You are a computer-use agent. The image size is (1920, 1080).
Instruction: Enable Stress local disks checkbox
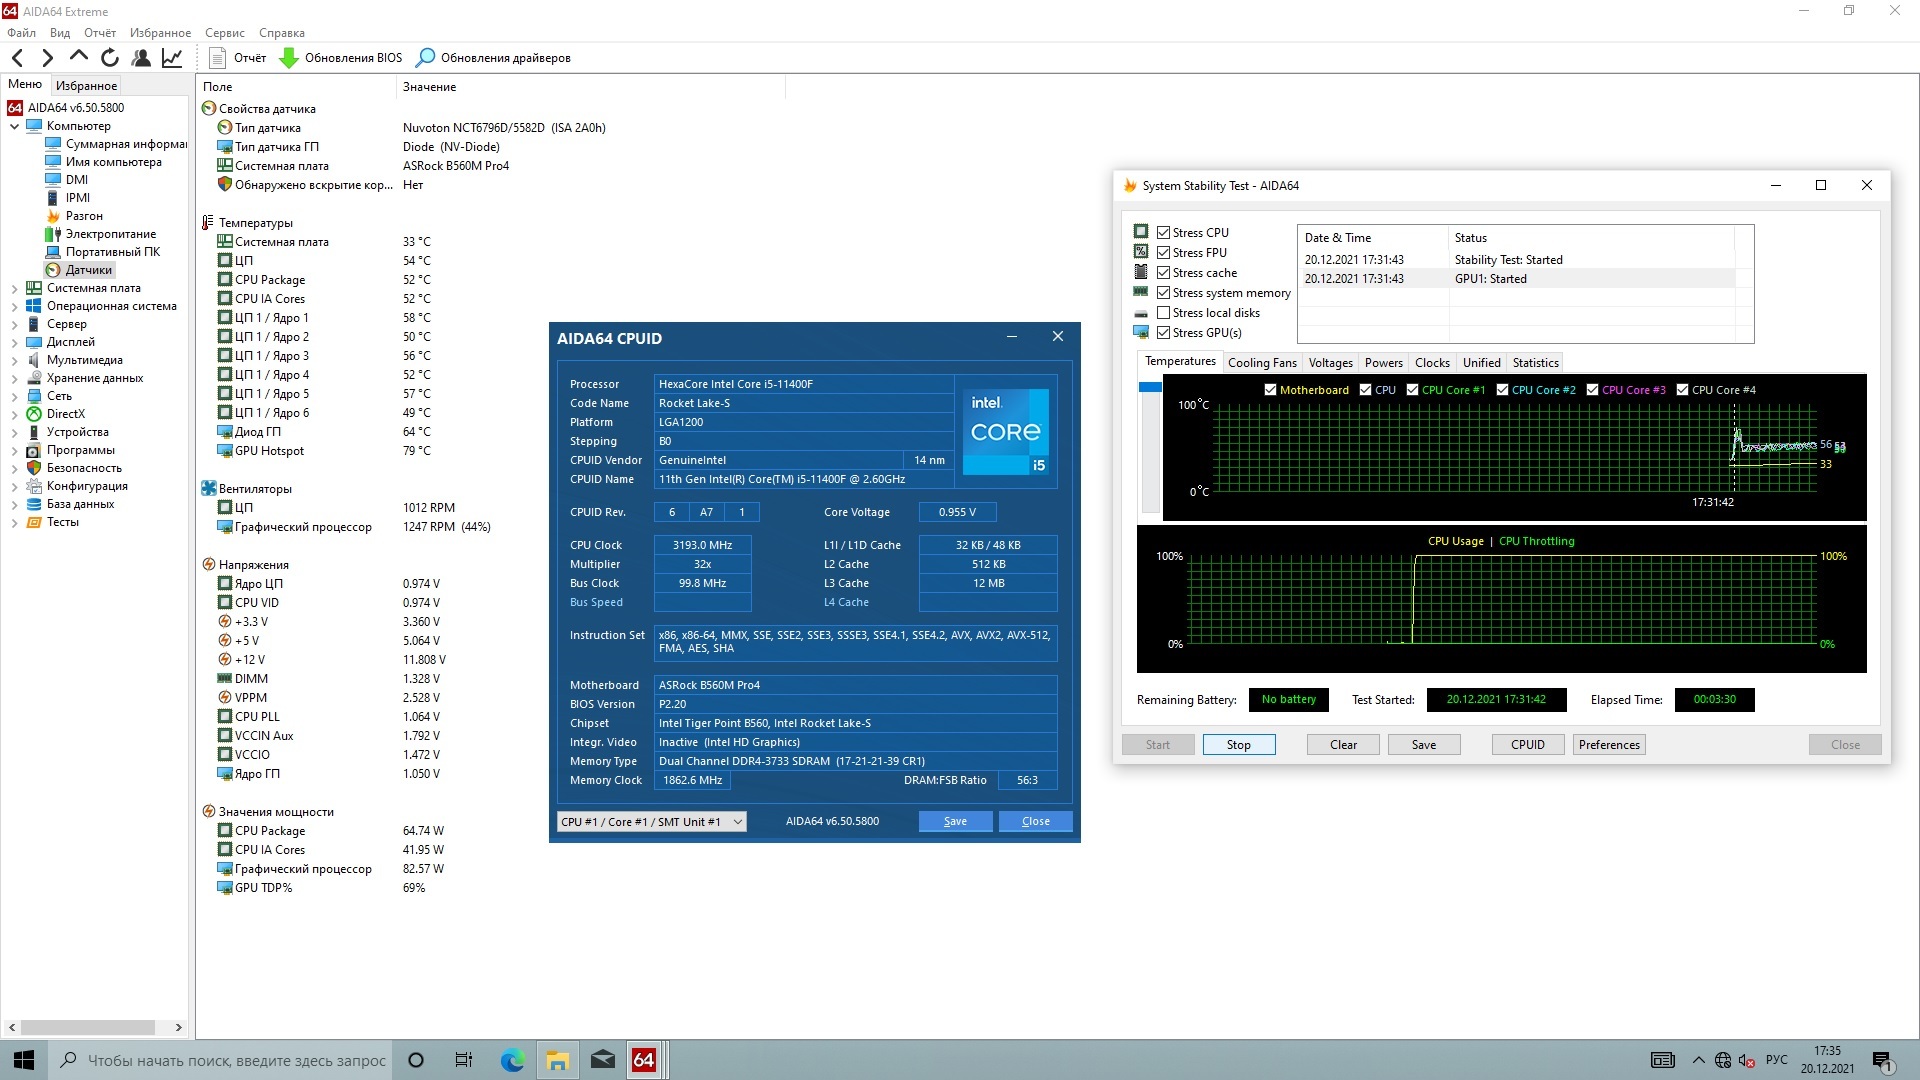click(x=1163, y=313)
